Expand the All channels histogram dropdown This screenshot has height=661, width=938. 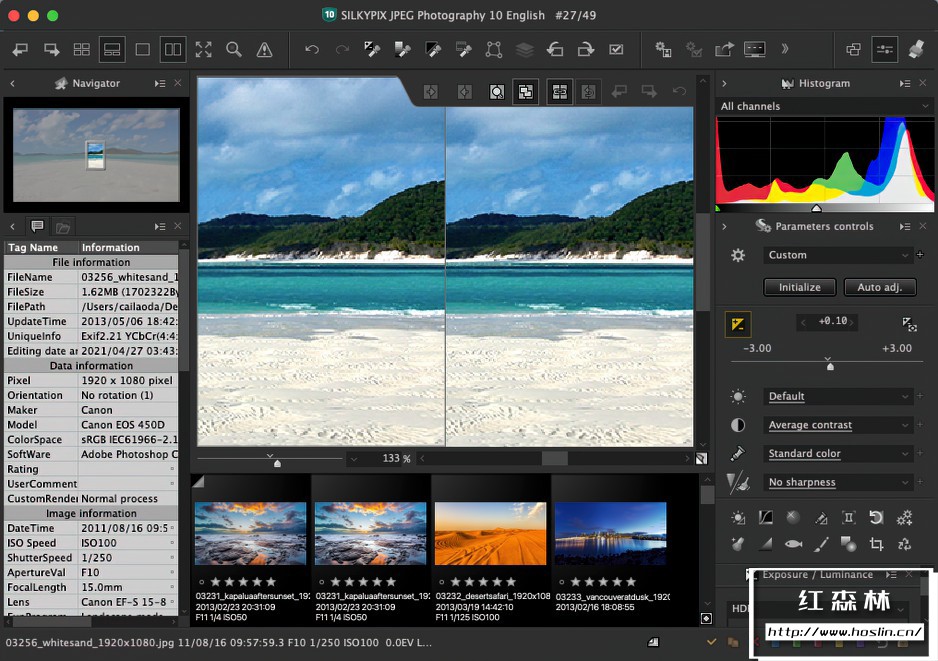click(x=824, y=106)
